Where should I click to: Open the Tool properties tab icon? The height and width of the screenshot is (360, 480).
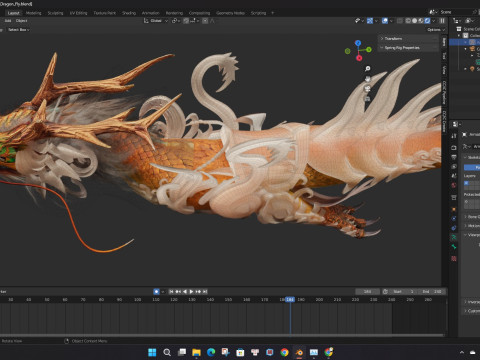point(454,136)
